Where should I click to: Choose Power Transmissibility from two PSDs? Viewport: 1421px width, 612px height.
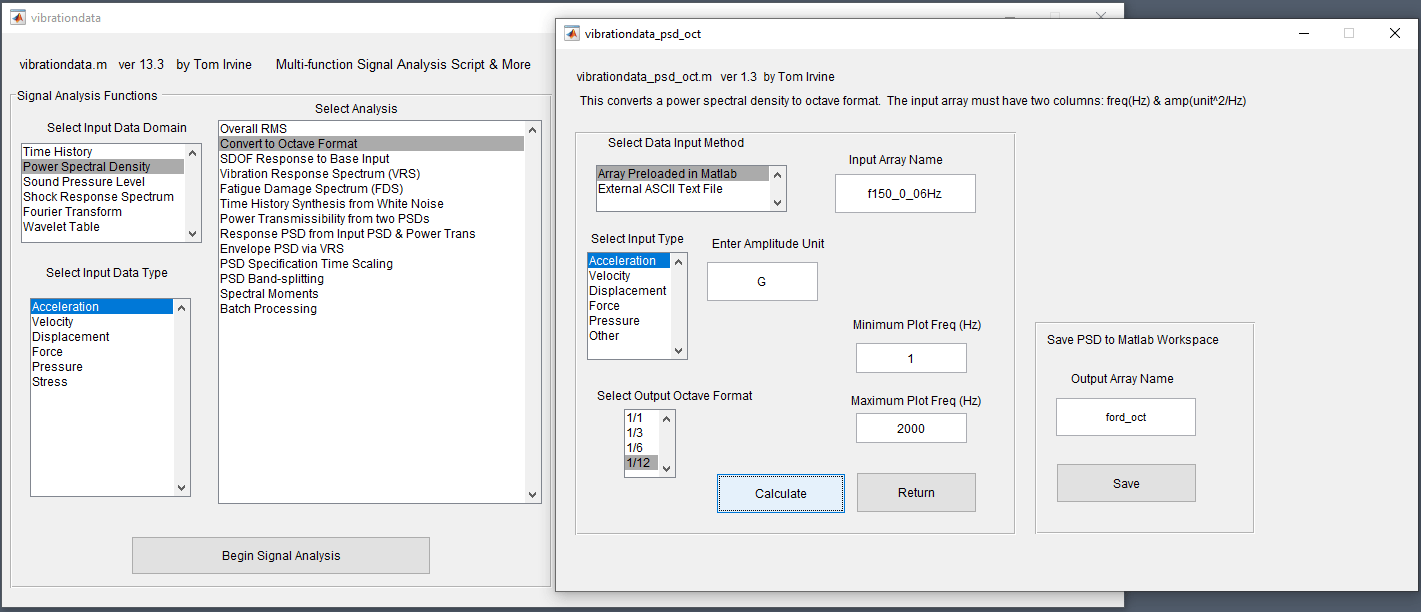point(371,219)
